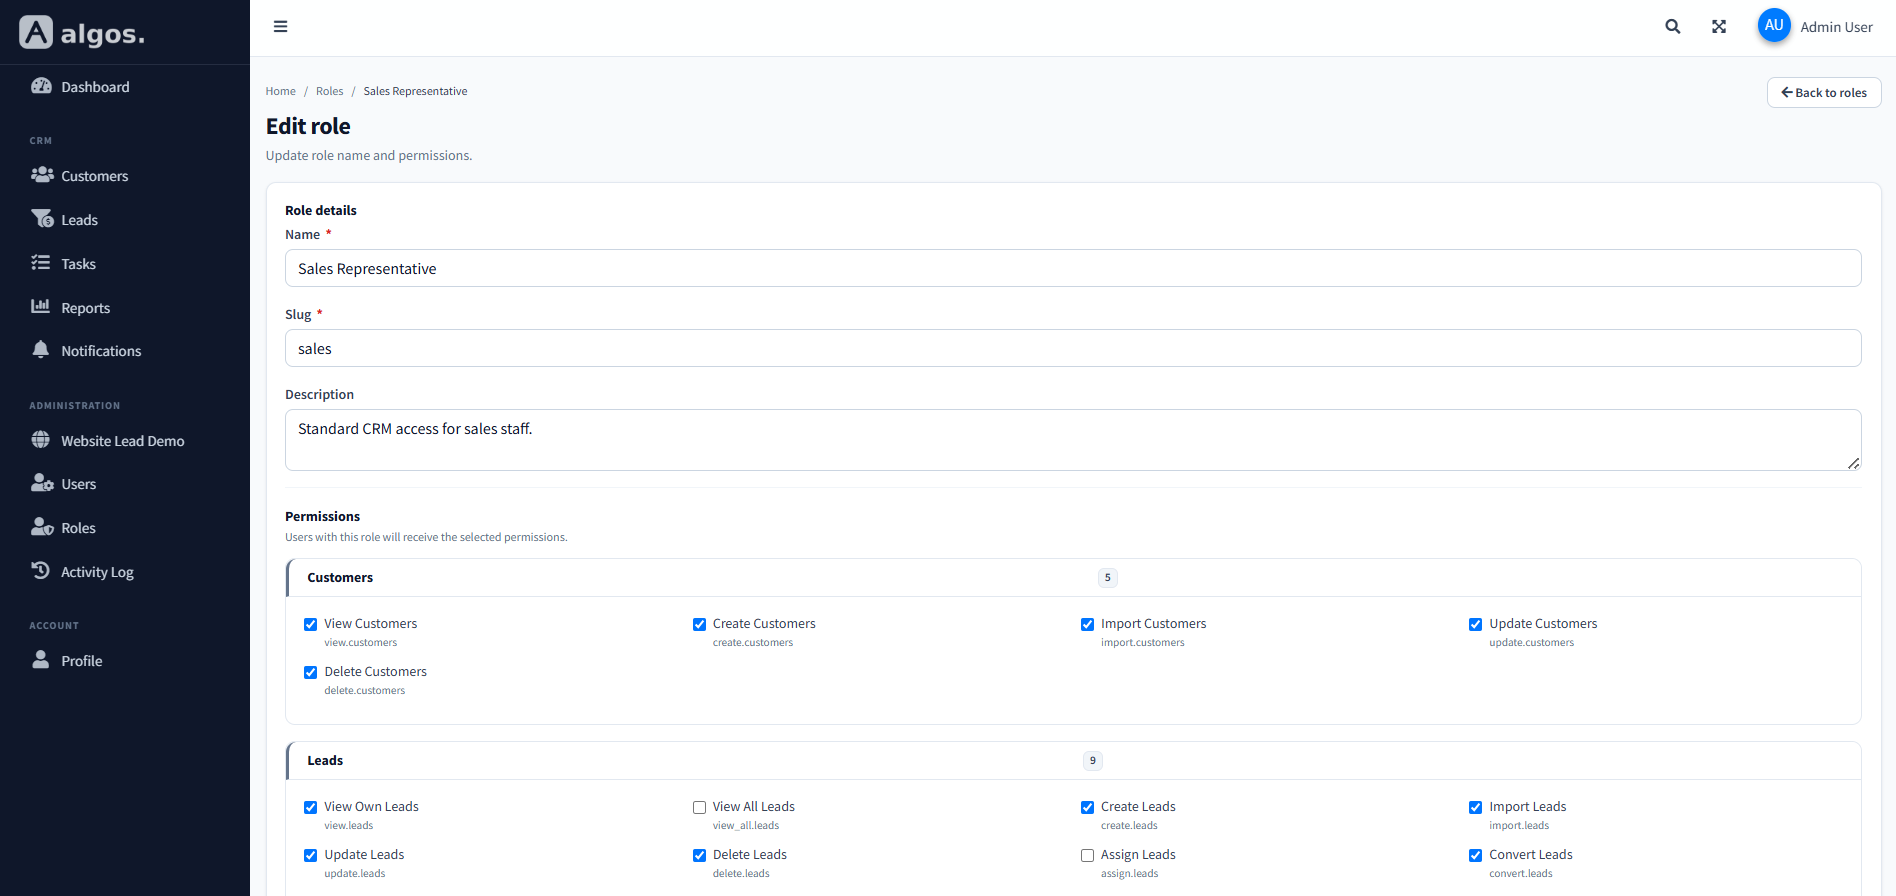
Task: Uncheck Delete Leads permission
Action: coord(699,855)
